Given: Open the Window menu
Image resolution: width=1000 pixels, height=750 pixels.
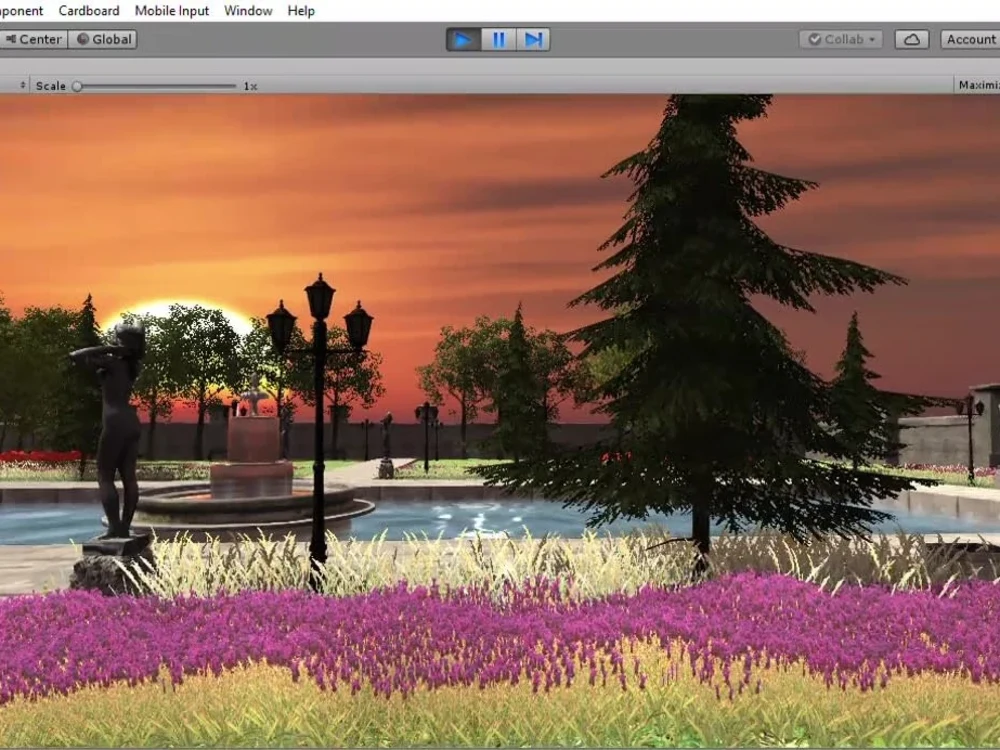Looking at the screenshot, I should click(248, 11).
